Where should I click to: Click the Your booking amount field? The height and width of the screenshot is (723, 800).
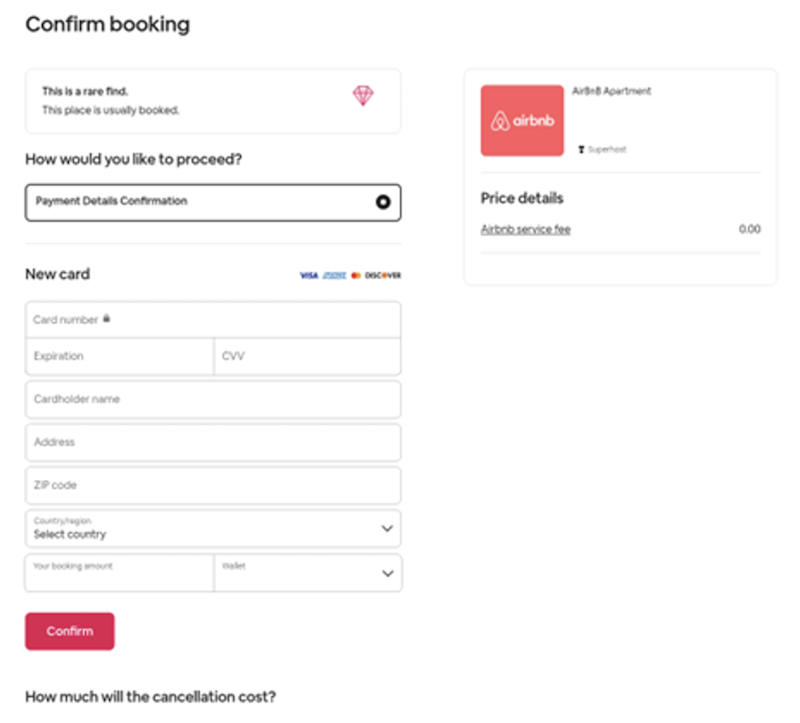(x=119, y=574)
